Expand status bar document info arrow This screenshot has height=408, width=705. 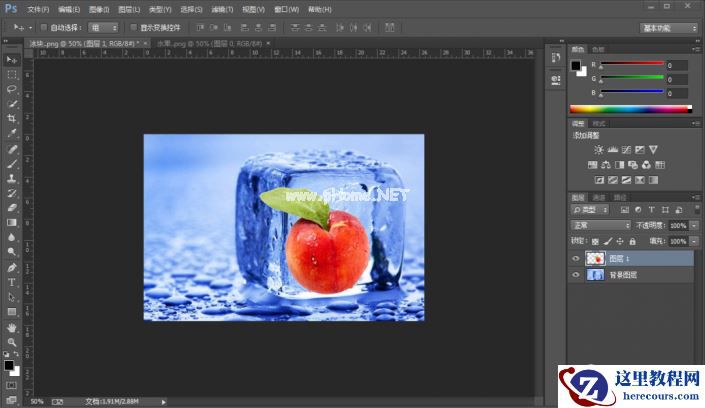click(164, 402)
